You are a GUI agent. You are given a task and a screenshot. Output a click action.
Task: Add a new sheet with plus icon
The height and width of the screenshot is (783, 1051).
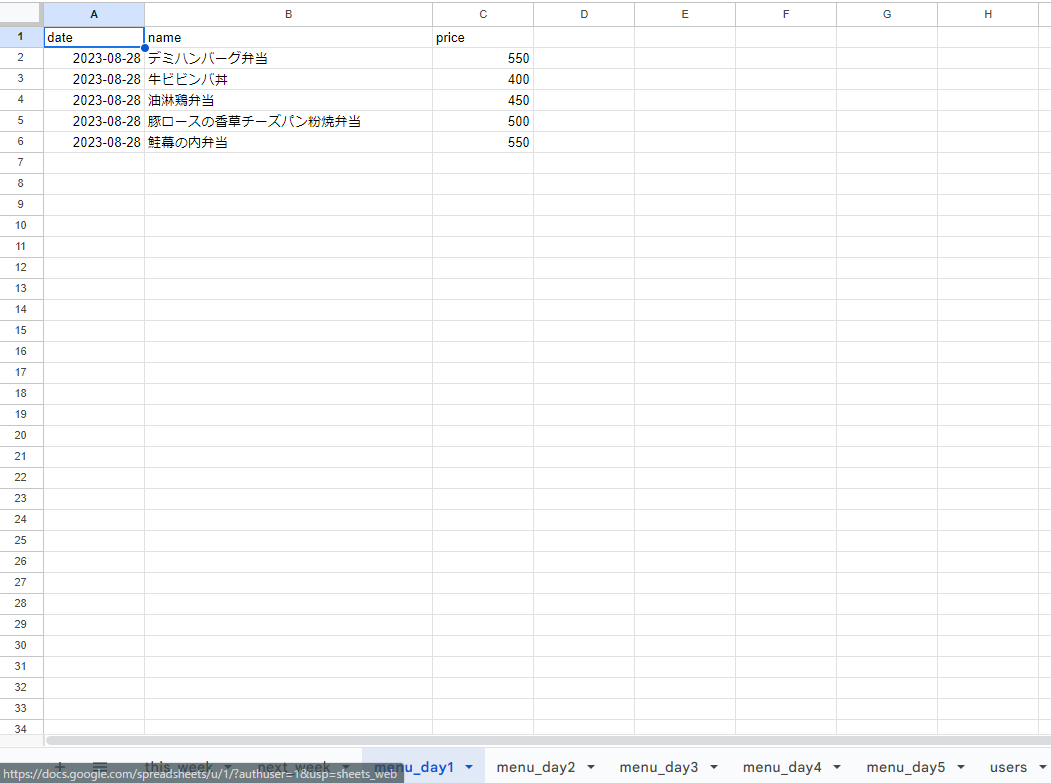(x=59, y=767)
